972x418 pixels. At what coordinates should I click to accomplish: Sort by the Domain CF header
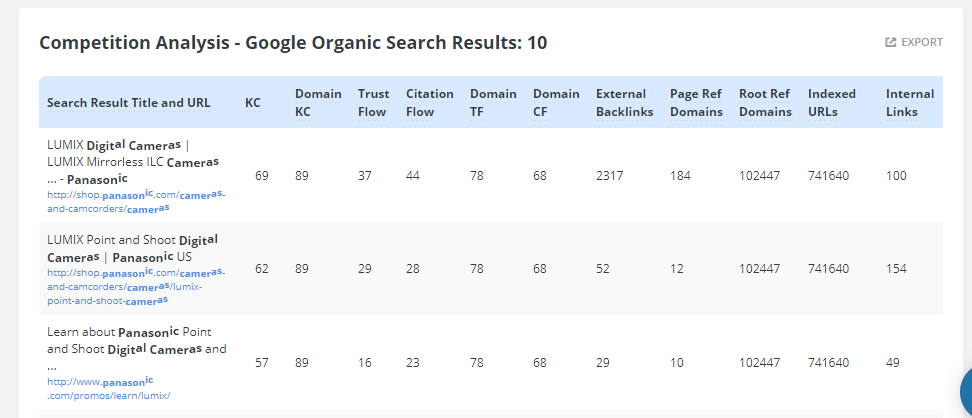point(556,103)
